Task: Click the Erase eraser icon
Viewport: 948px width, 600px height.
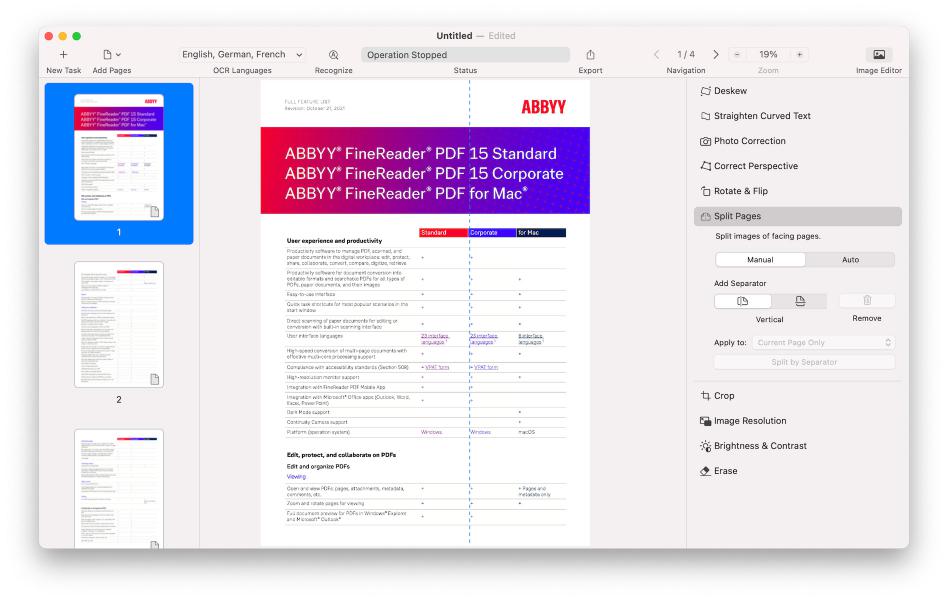Action: point(705,471)
